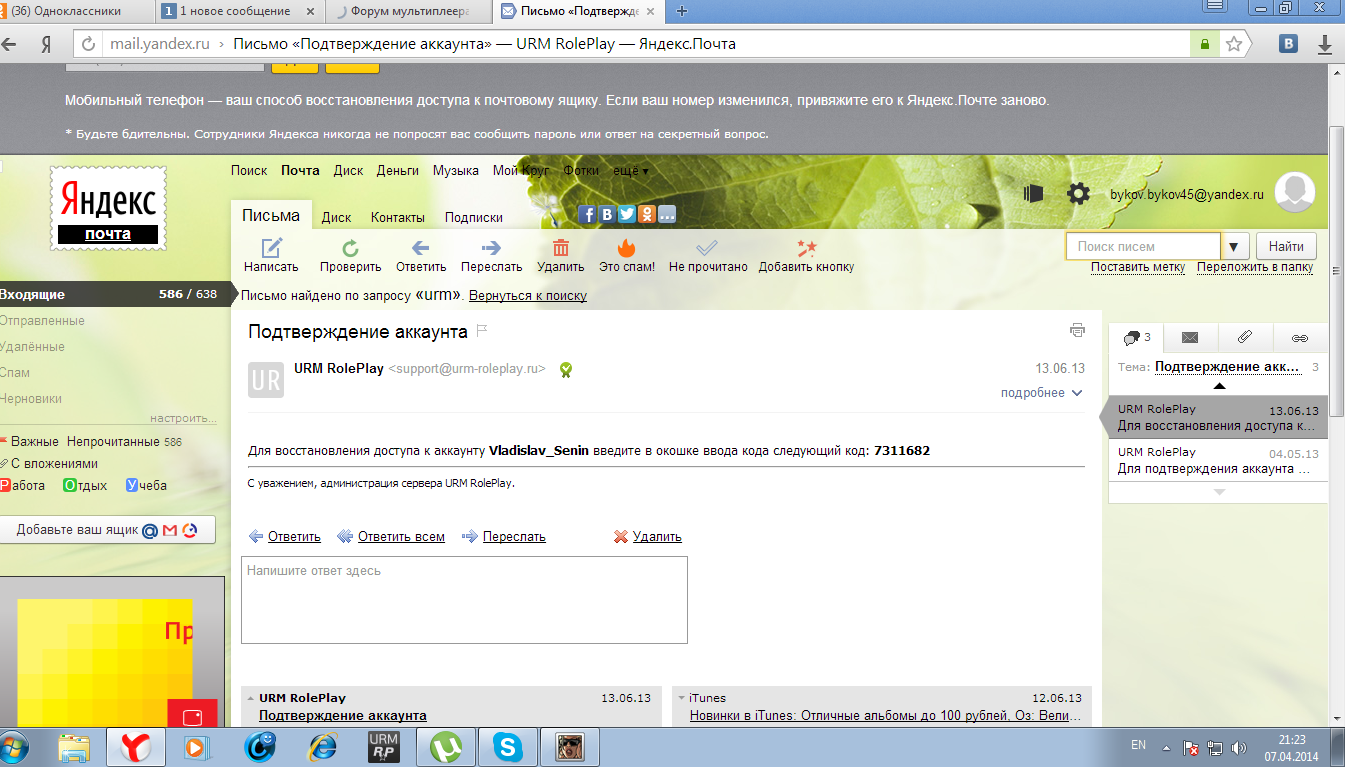This screenshot has height=768, width=1360.
Task: Open search options dropdown arrow
Action: click(x=1236, y=246)
